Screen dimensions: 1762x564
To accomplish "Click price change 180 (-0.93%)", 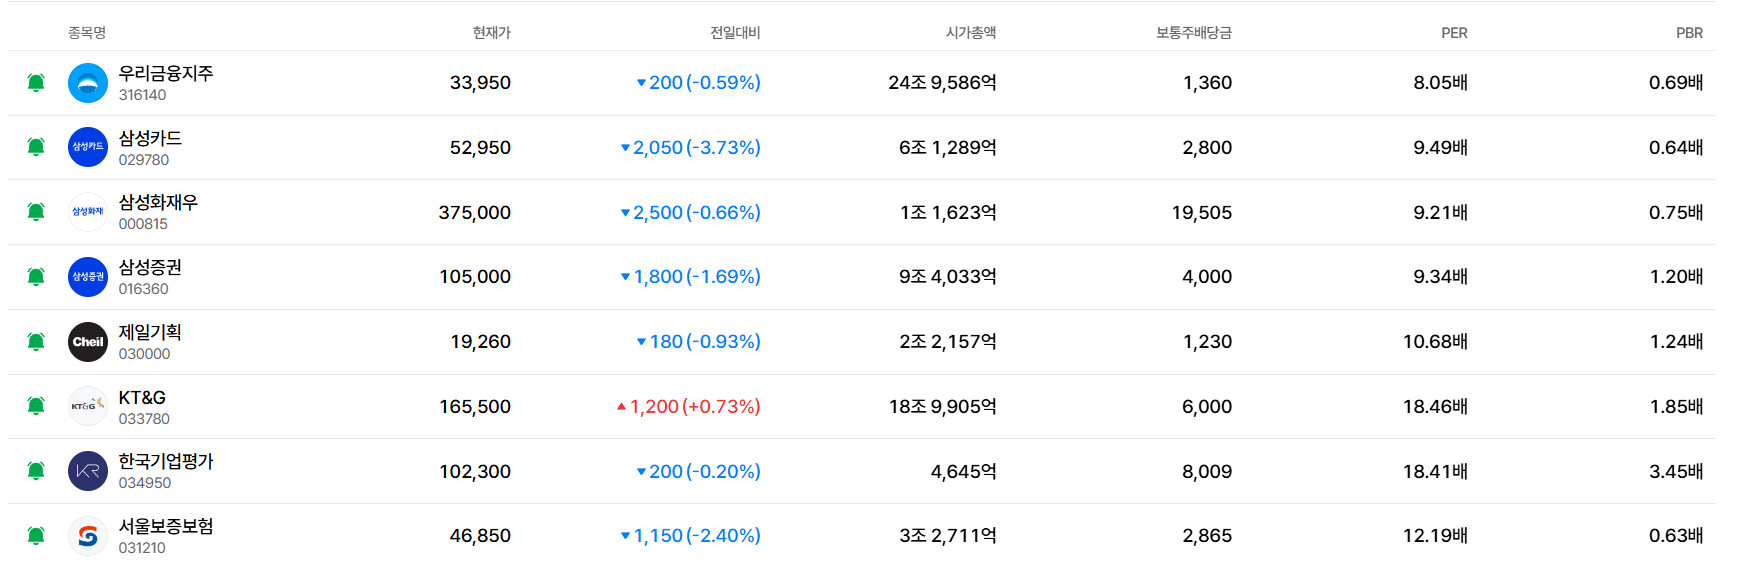I will (x=699, y=342).
